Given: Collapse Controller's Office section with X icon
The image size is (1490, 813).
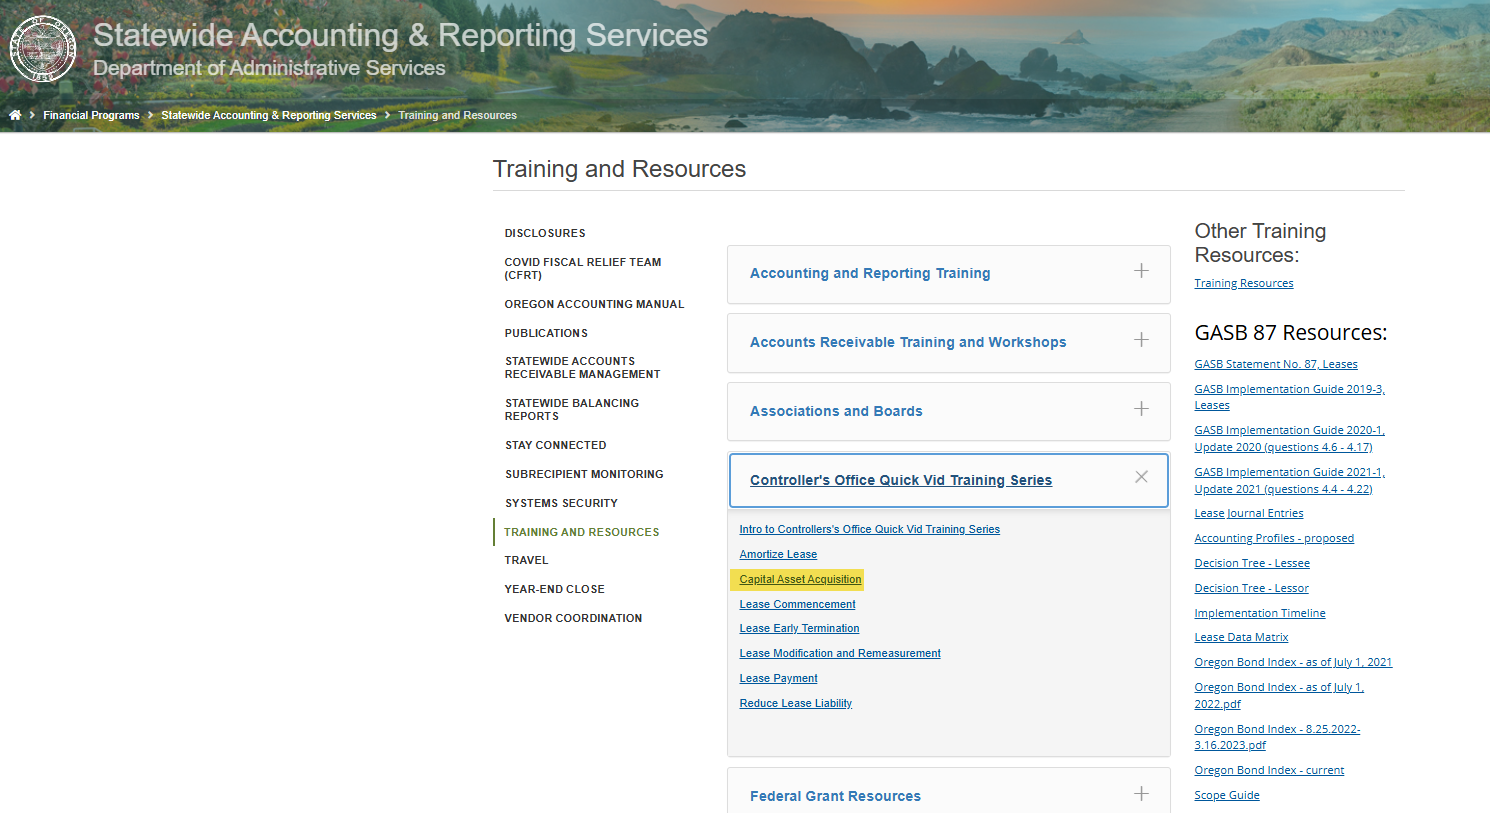Looking at the screenshot, I should coord(1141,477).
